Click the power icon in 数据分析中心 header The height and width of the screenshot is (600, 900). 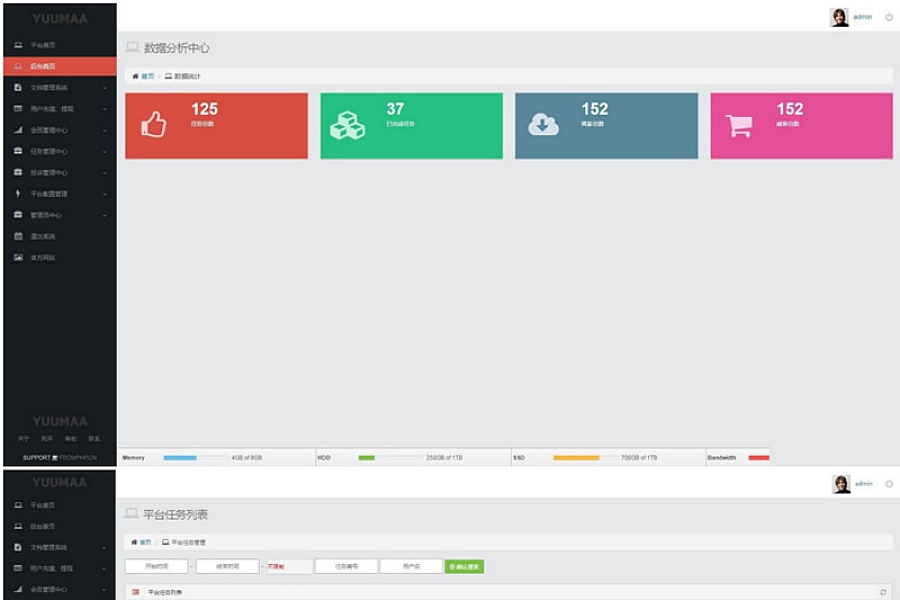[889, 17]
